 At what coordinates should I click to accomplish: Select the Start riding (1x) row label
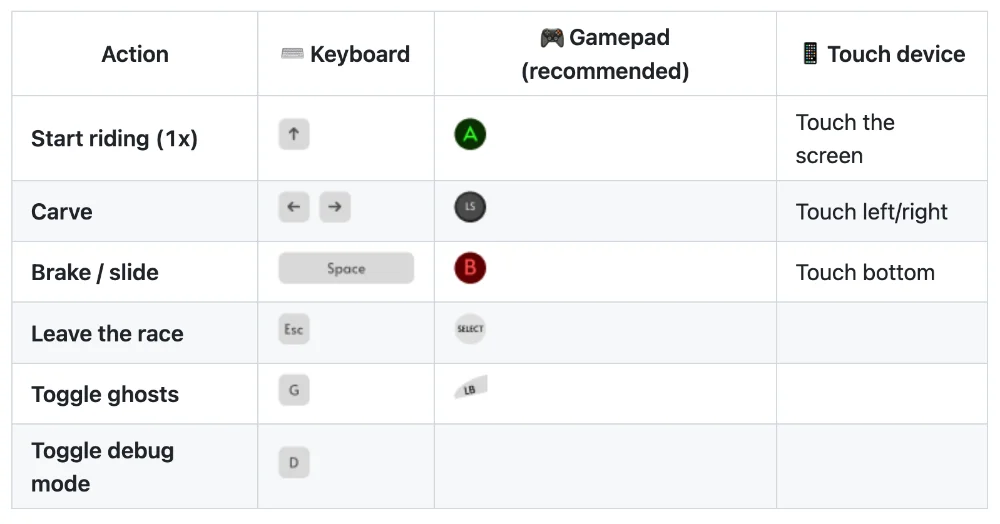(114, 138)
